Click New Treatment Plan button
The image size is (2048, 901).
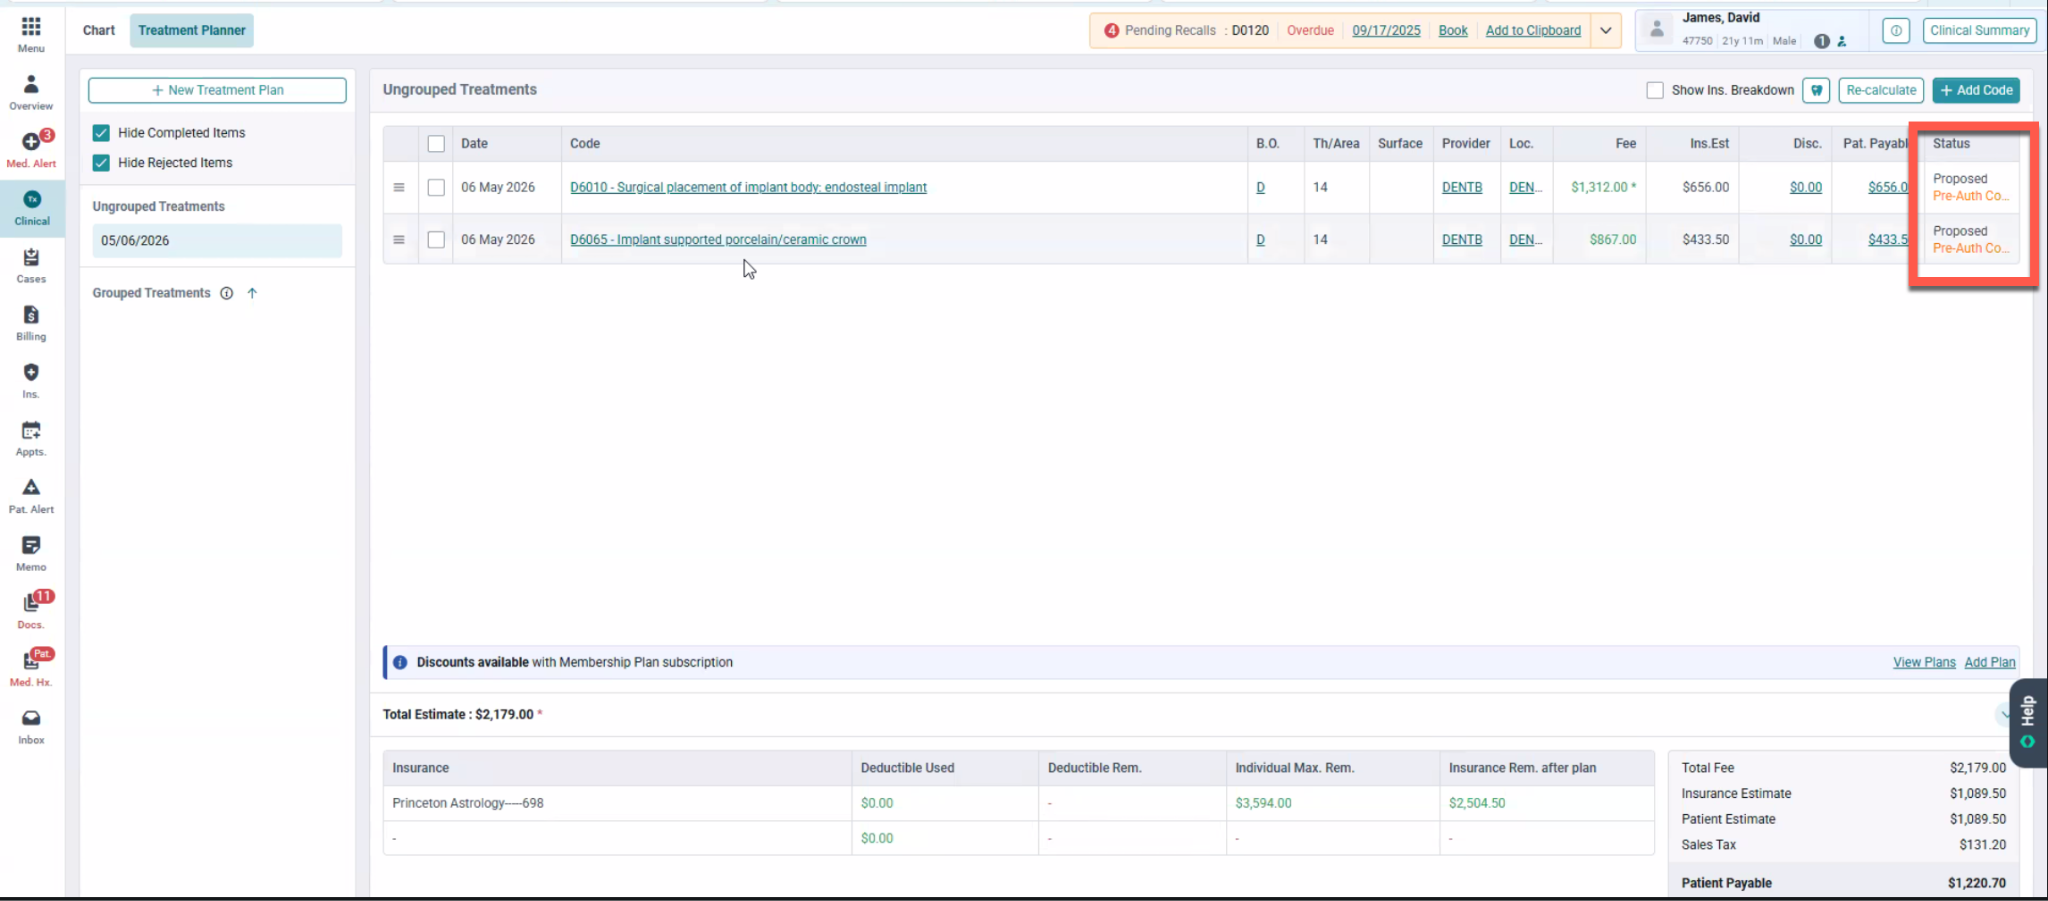click(217, 90)
